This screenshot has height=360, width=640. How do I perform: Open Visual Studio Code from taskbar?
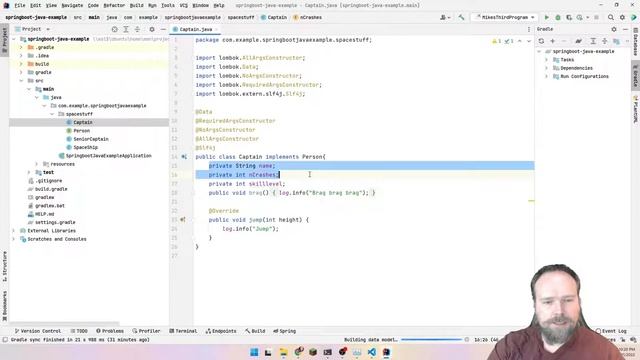(371, 352)
